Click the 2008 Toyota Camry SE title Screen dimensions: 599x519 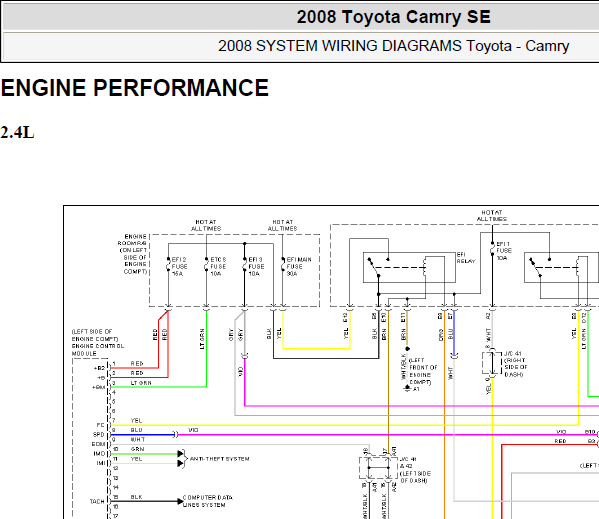point(393,17)
